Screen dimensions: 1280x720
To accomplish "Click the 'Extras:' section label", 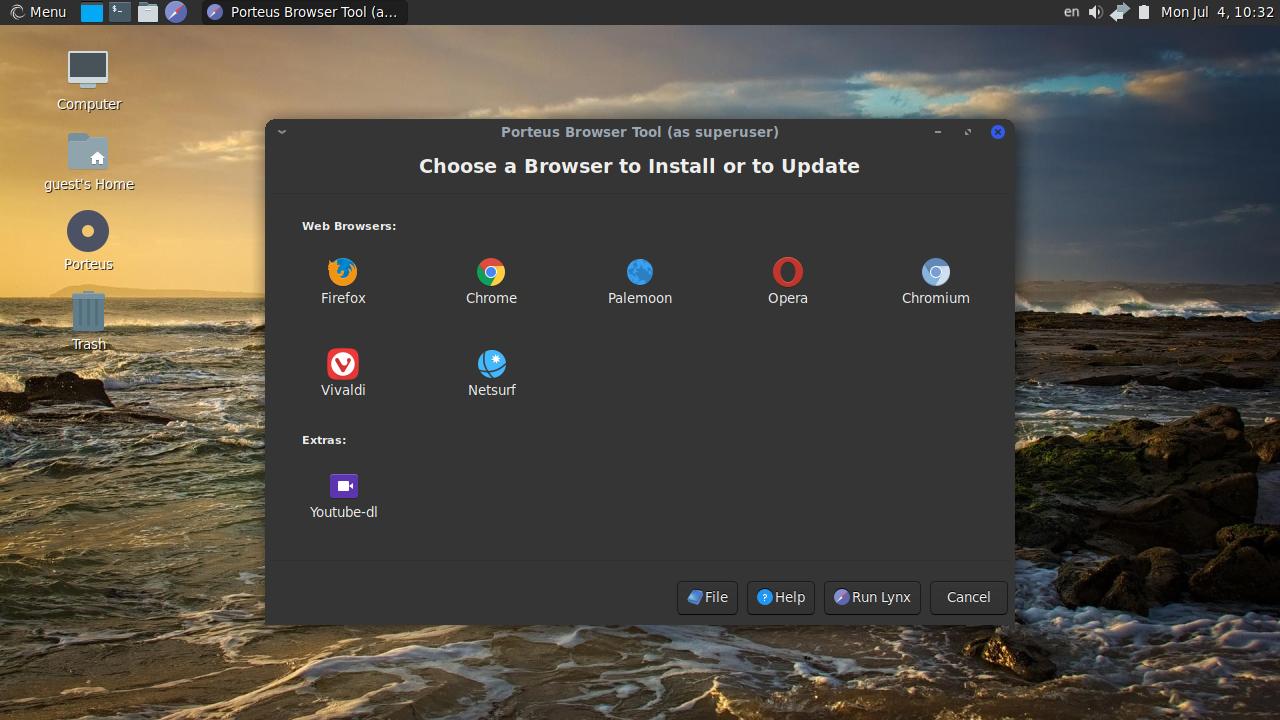I will [x=324, y=440].
